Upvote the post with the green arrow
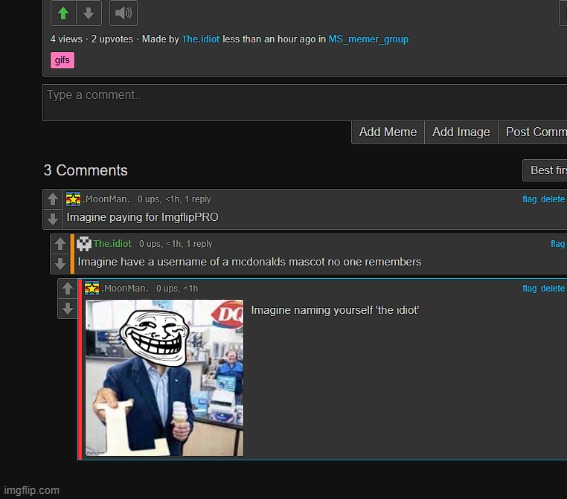 pos(63,13)
